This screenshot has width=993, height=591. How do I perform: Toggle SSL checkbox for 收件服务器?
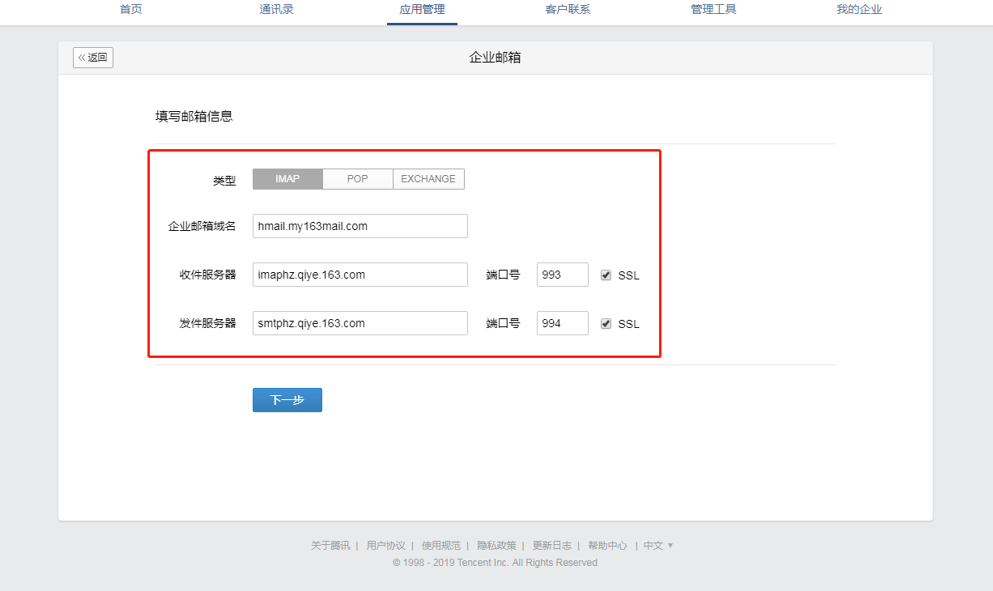pyautogui.click(x=606, y=275)
